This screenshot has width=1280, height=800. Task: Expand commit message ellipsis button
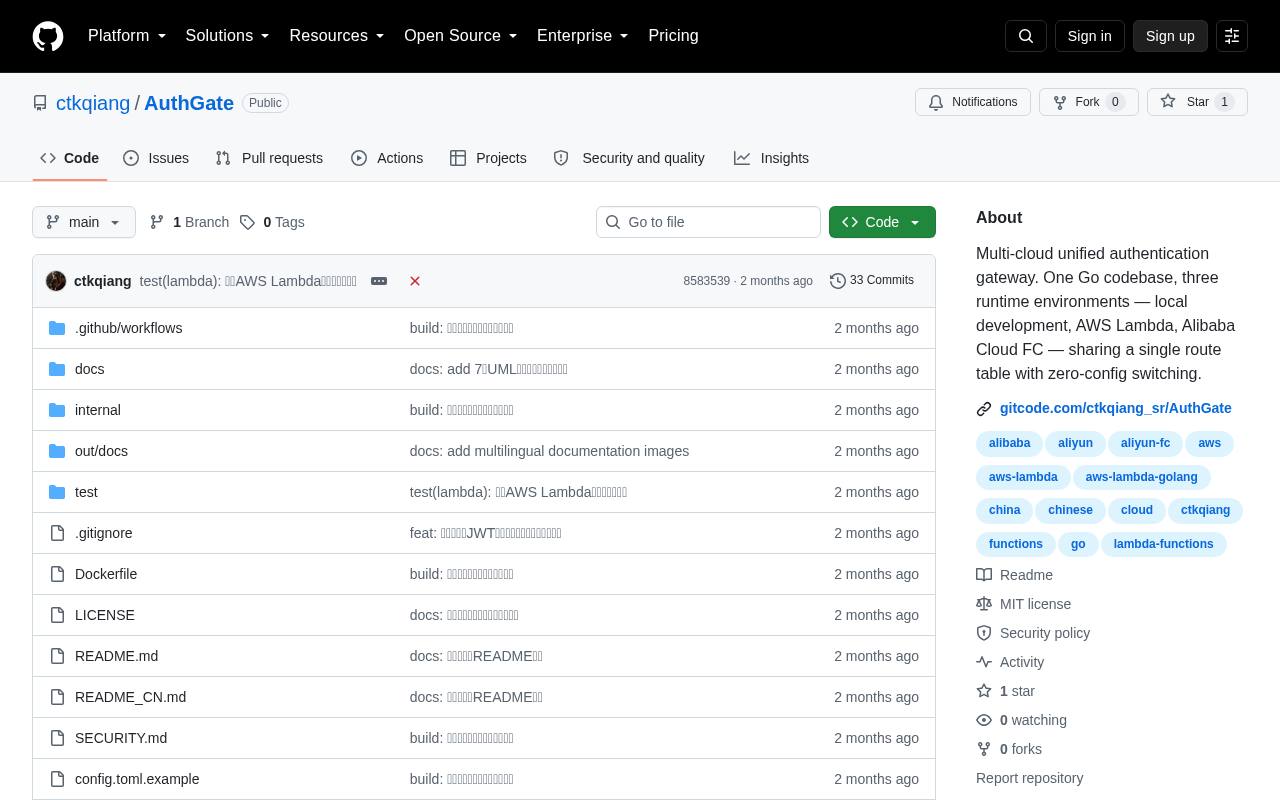point(379,281)
